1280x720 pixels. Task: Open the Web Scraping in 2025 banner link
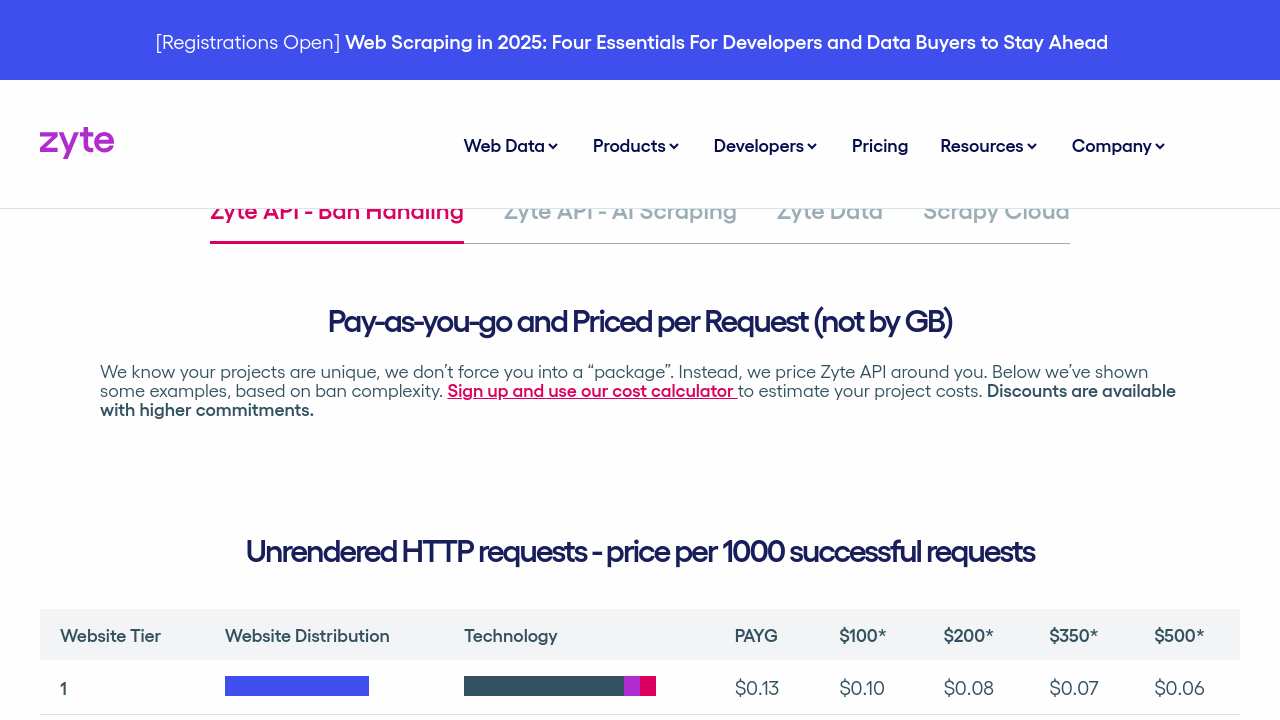[726, 42]
